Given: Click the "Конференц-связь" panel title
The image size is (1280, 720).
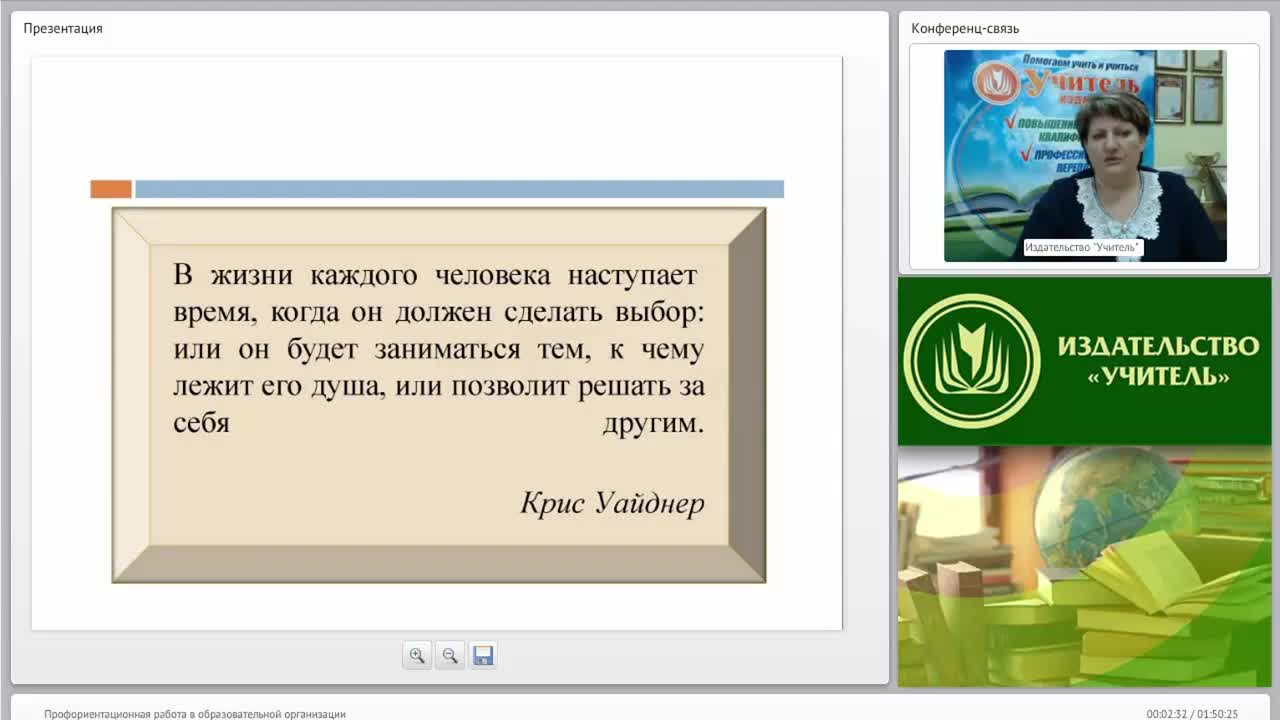Looking at the screenshot, I should [965, 28].
